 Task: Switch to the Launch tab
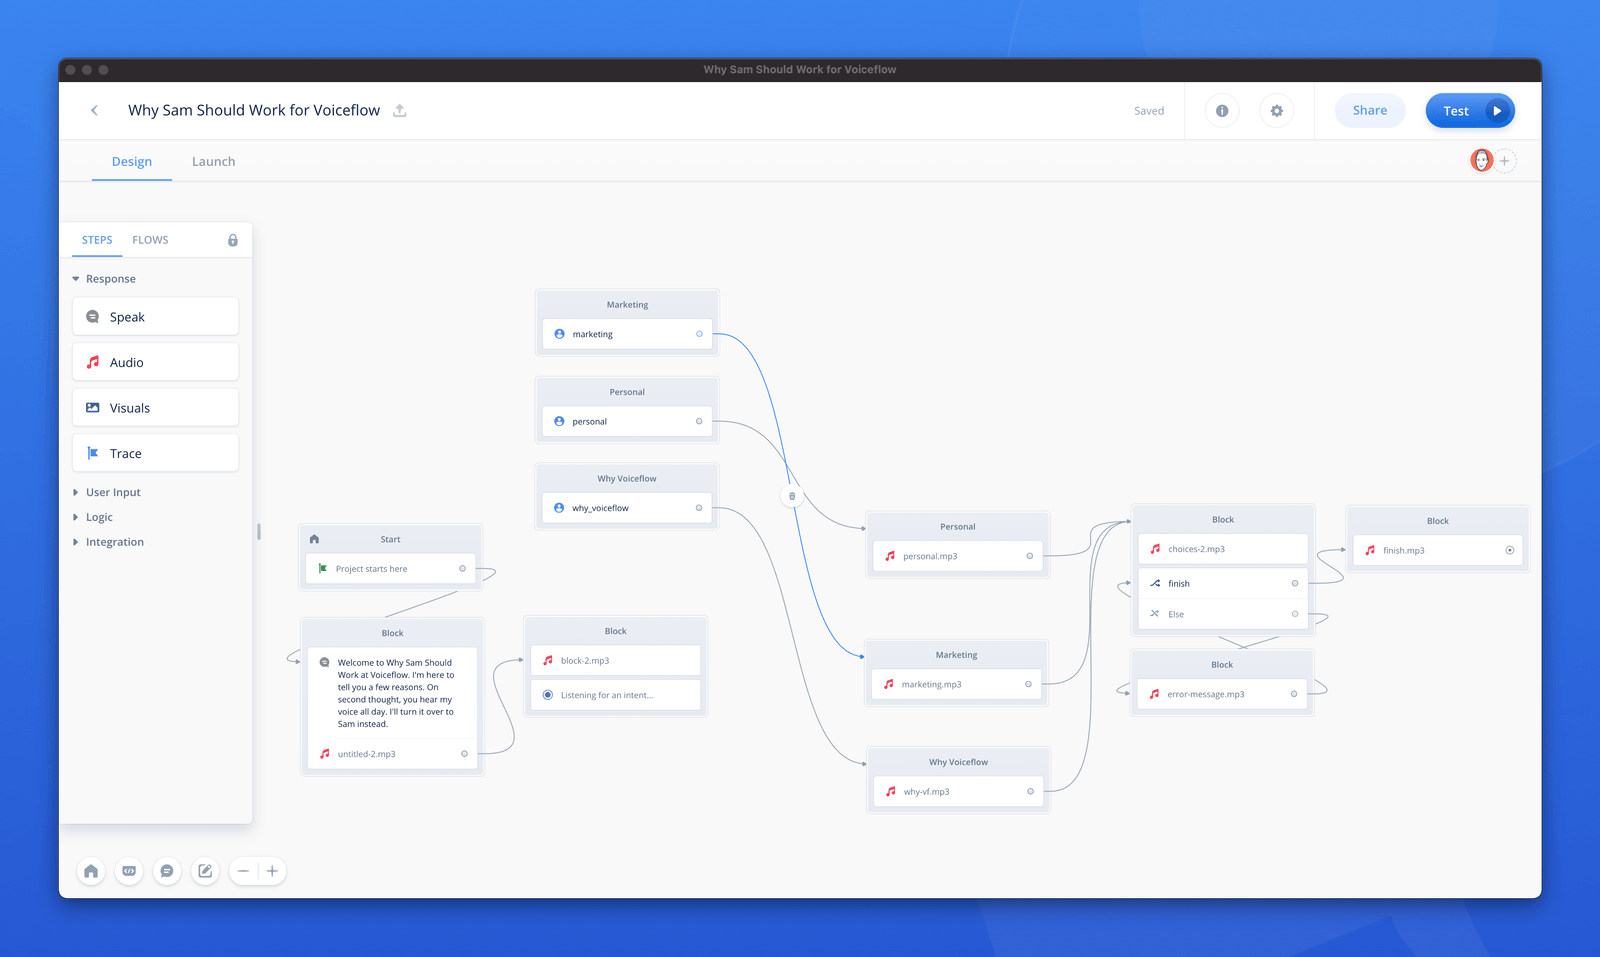coord(214,161)
